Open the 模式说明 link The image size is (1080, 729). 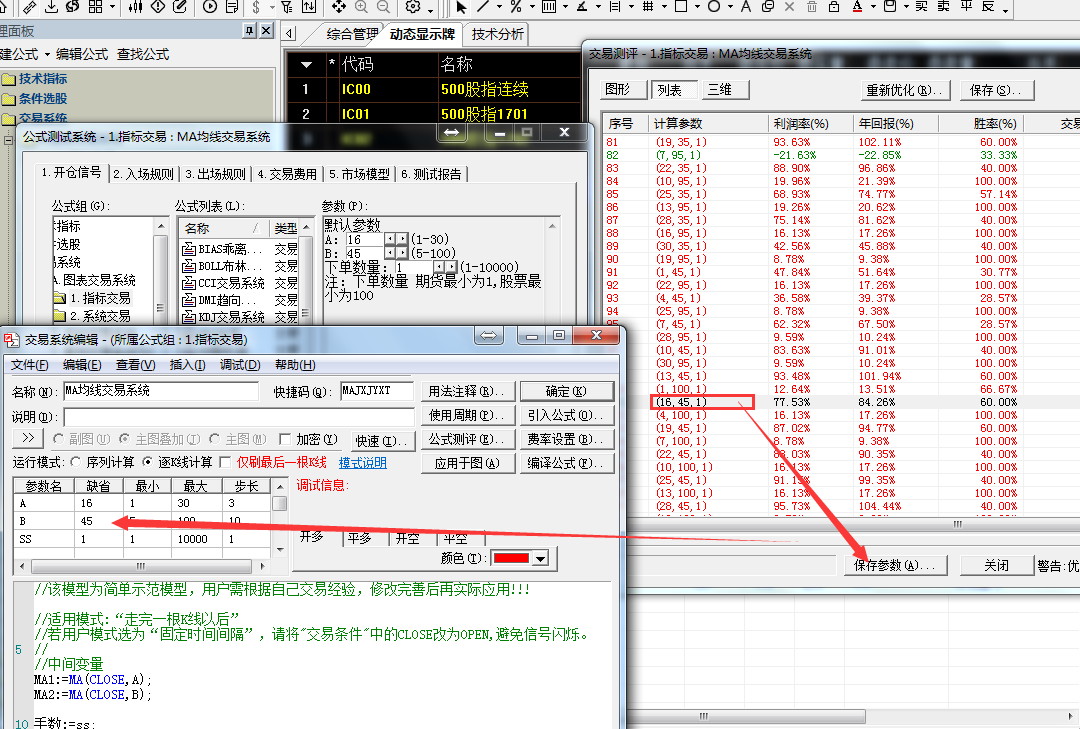(x=362, y=463)
